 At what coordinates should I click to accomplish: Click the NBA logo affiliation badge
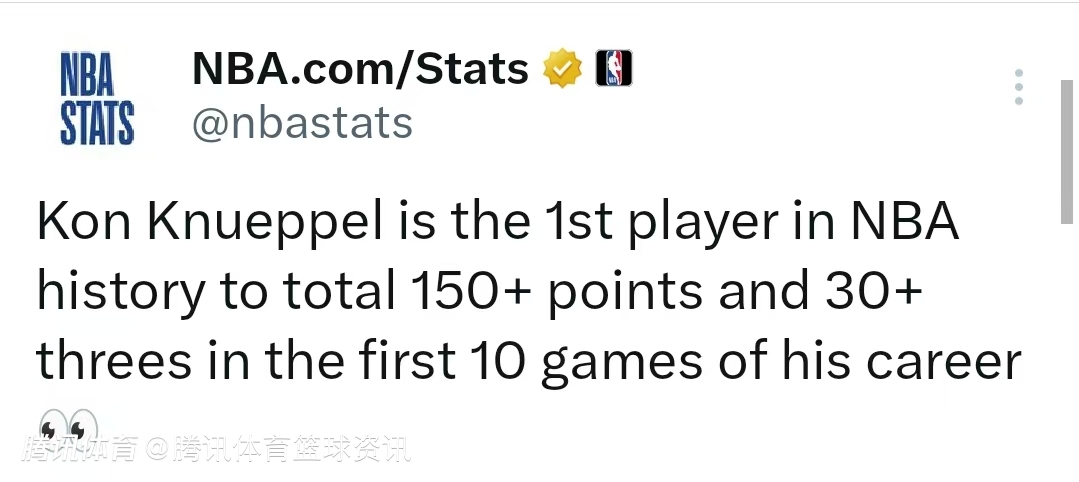point(614,69)
